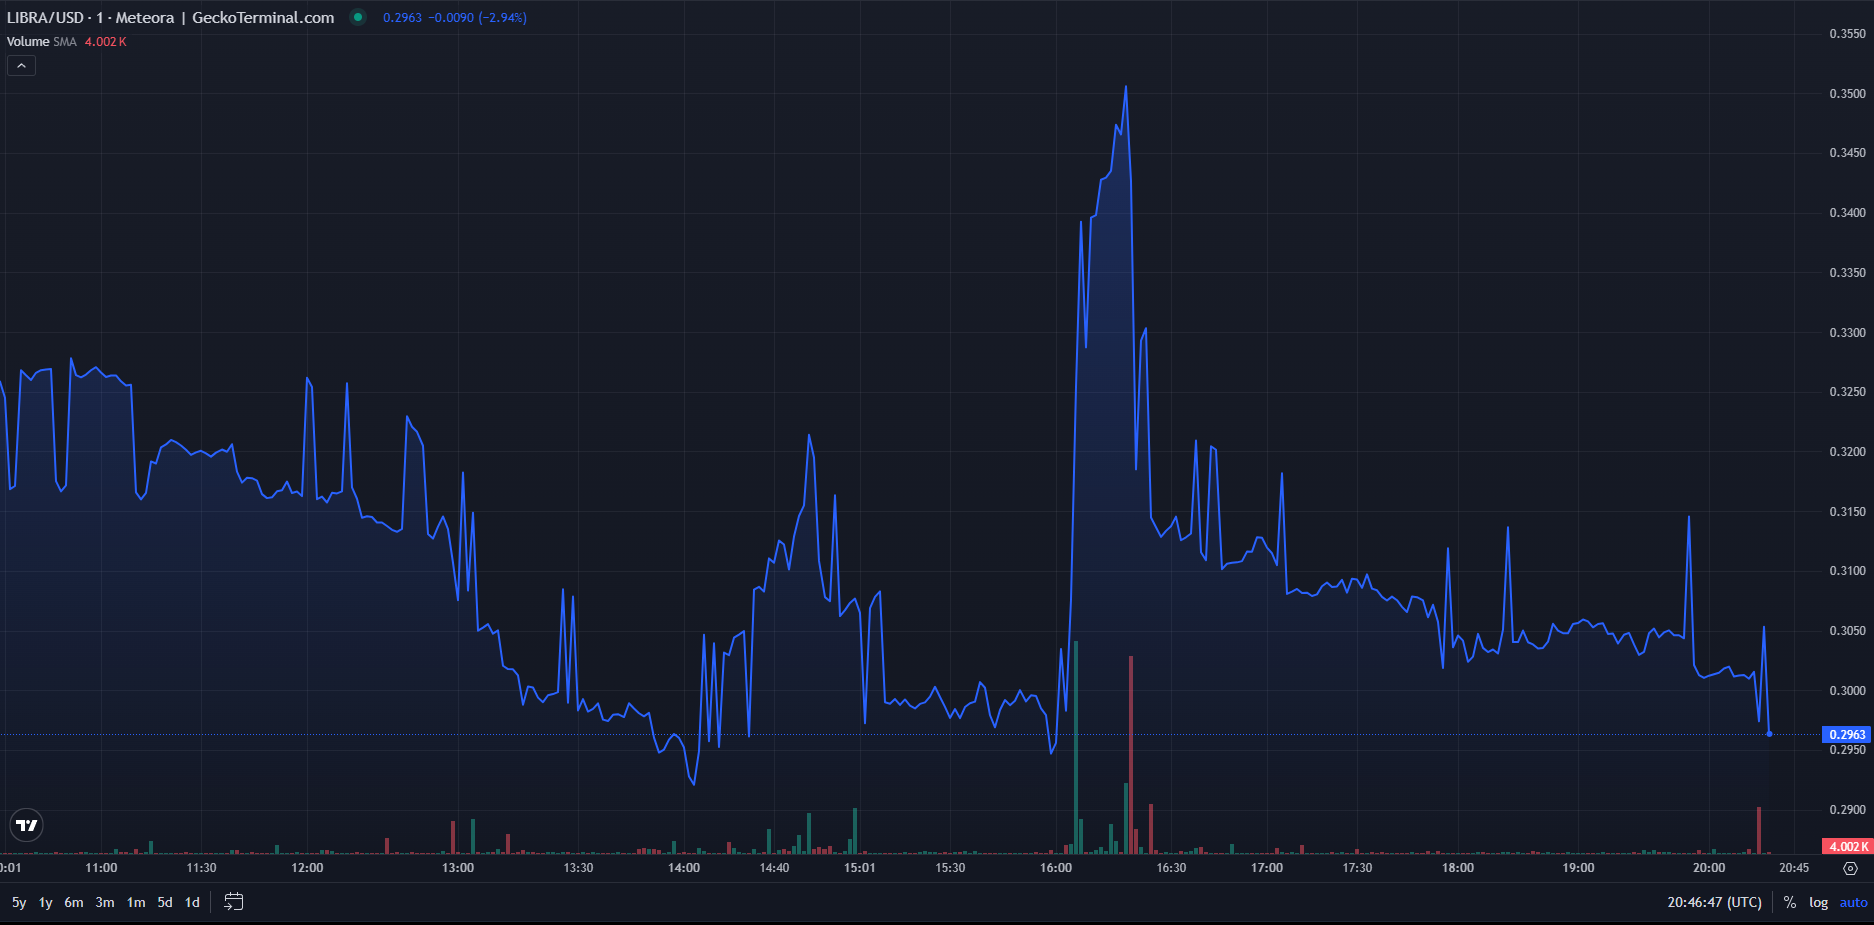Image resolution: width=1874 pixels, height=925 pixels.
Task: Click the 0.3250 price axis label
Action: click(x=1847, y=392)
